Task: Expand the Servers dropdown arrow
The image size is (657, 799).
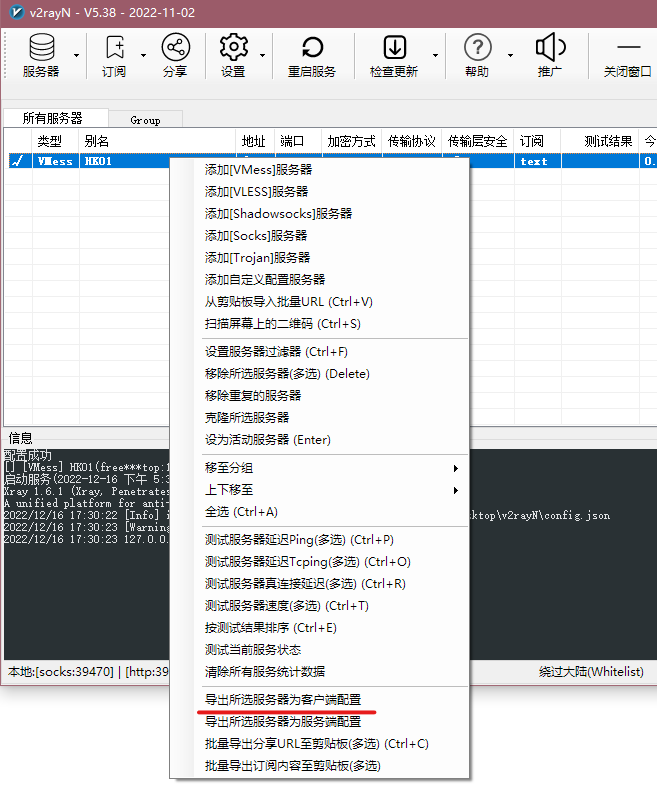Action: 76,56
